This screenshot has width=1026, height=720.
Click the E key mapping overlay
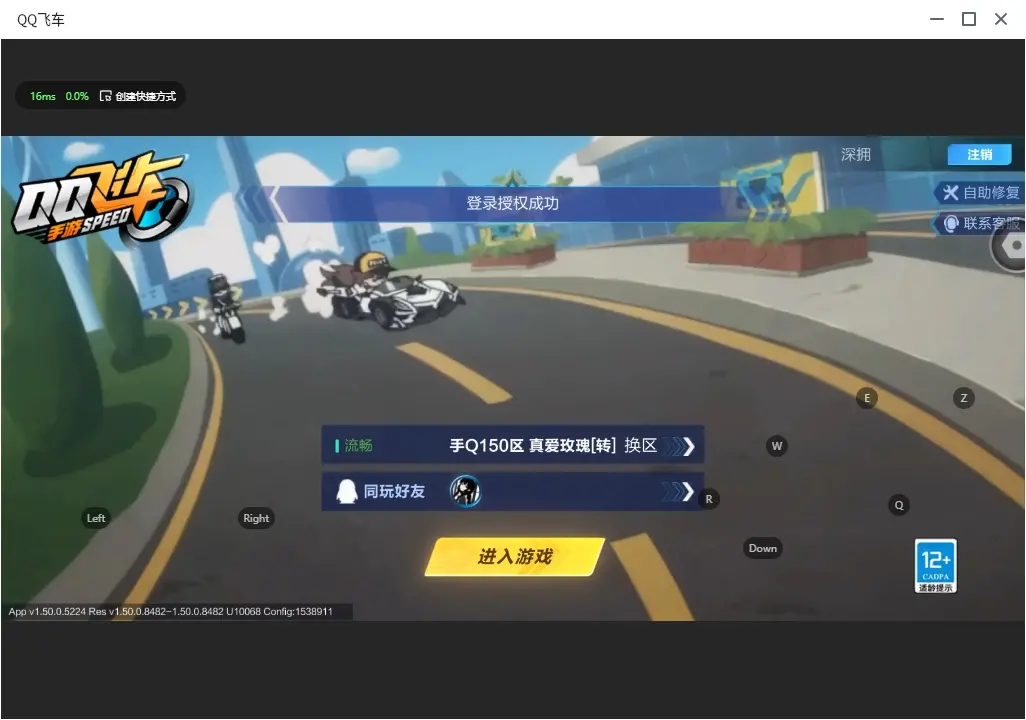pos(867,398)
